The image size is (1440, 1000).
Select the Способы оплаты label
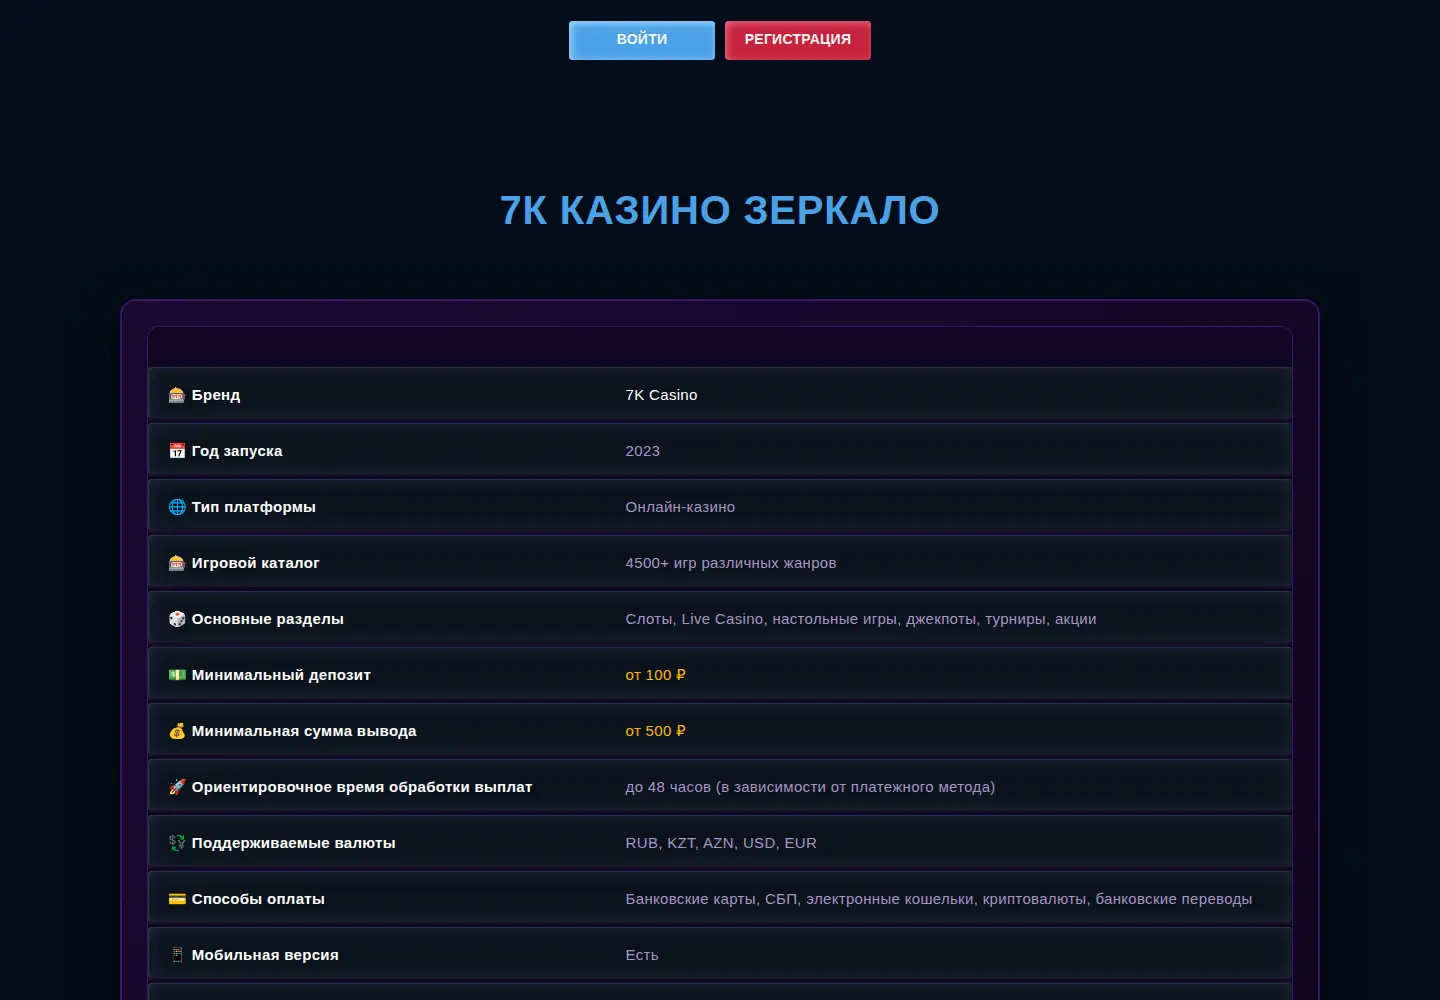(258, 899)
